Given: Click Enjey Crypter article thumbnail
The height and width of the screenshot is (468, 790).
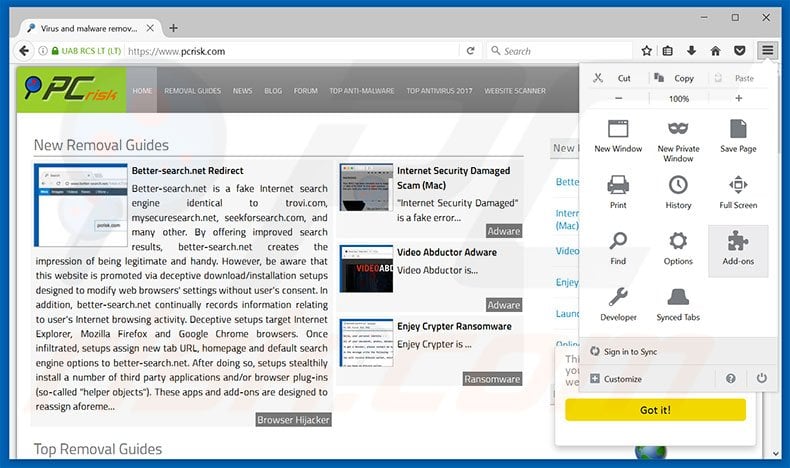Looking at the screenshot, I should pyautogui.click(x=366, y=343).
